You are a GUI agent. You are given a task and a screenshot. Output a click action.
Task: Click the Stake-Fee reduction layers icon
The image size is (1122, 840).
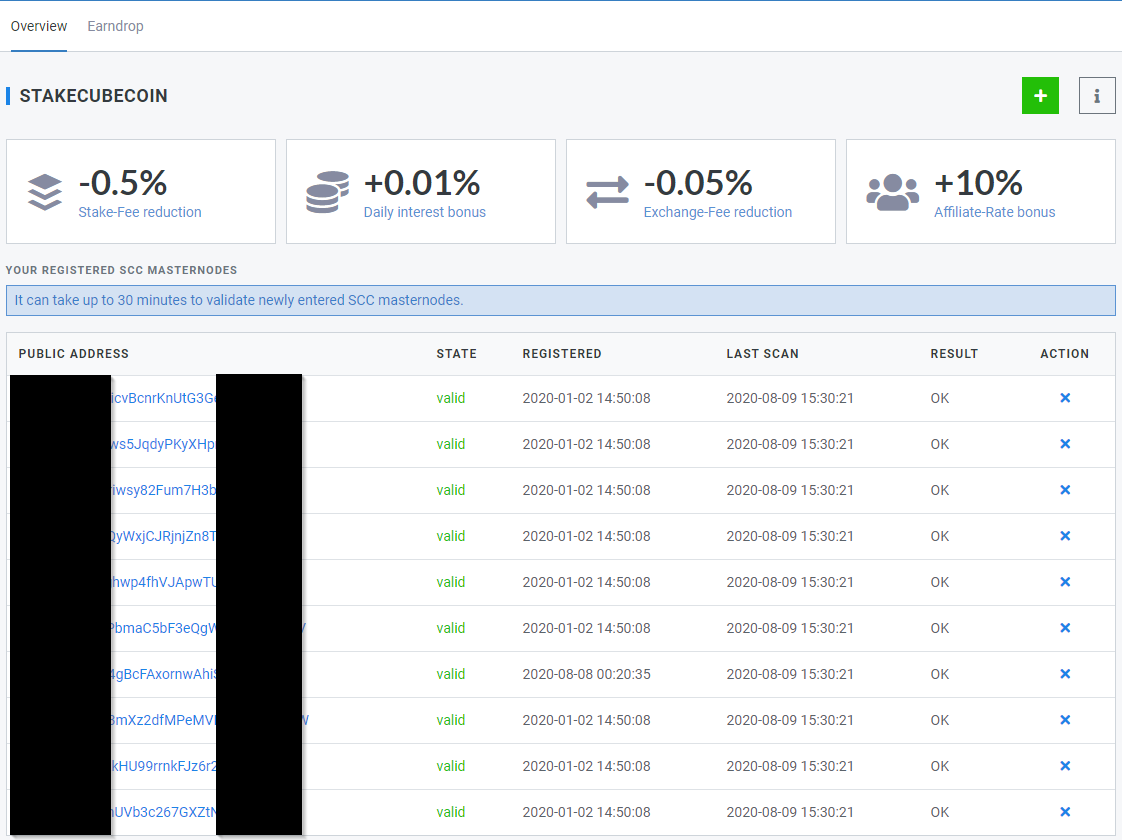pyautogui.click(x=45, y=192)
